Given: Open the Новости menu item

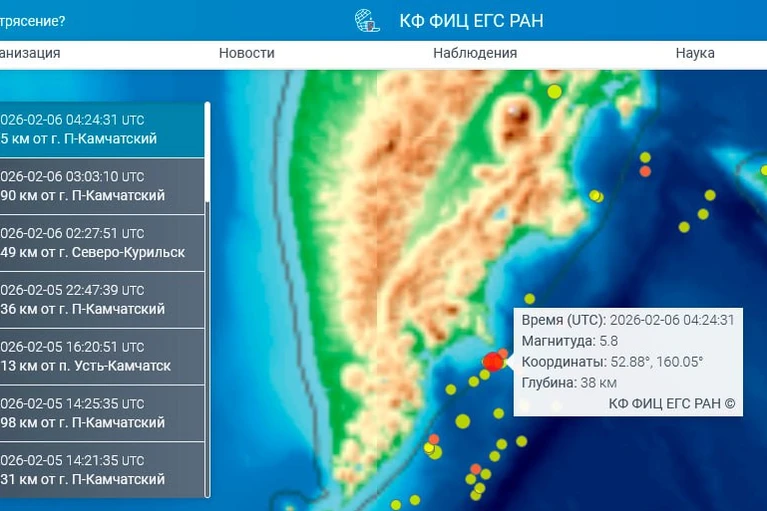Looking at the screenshot, I should click(246, 53).
